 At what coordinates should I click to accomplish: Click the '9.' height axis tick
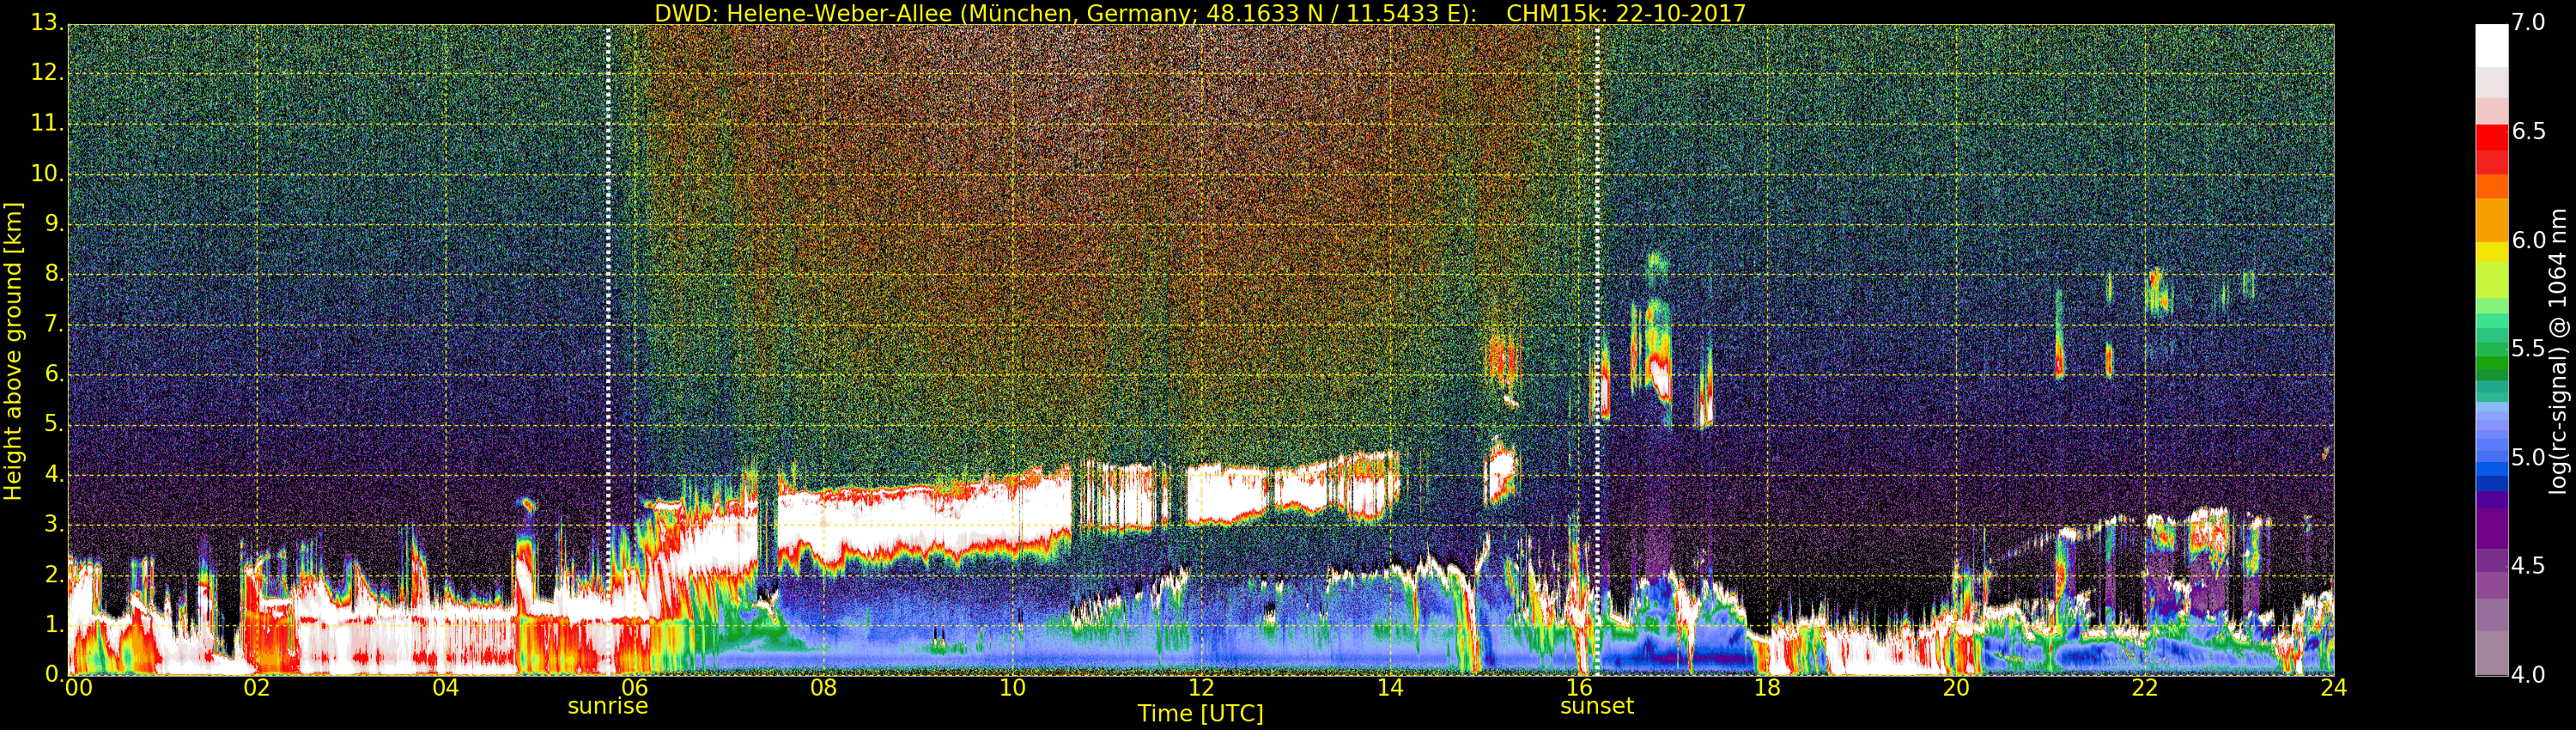[54, 223]
